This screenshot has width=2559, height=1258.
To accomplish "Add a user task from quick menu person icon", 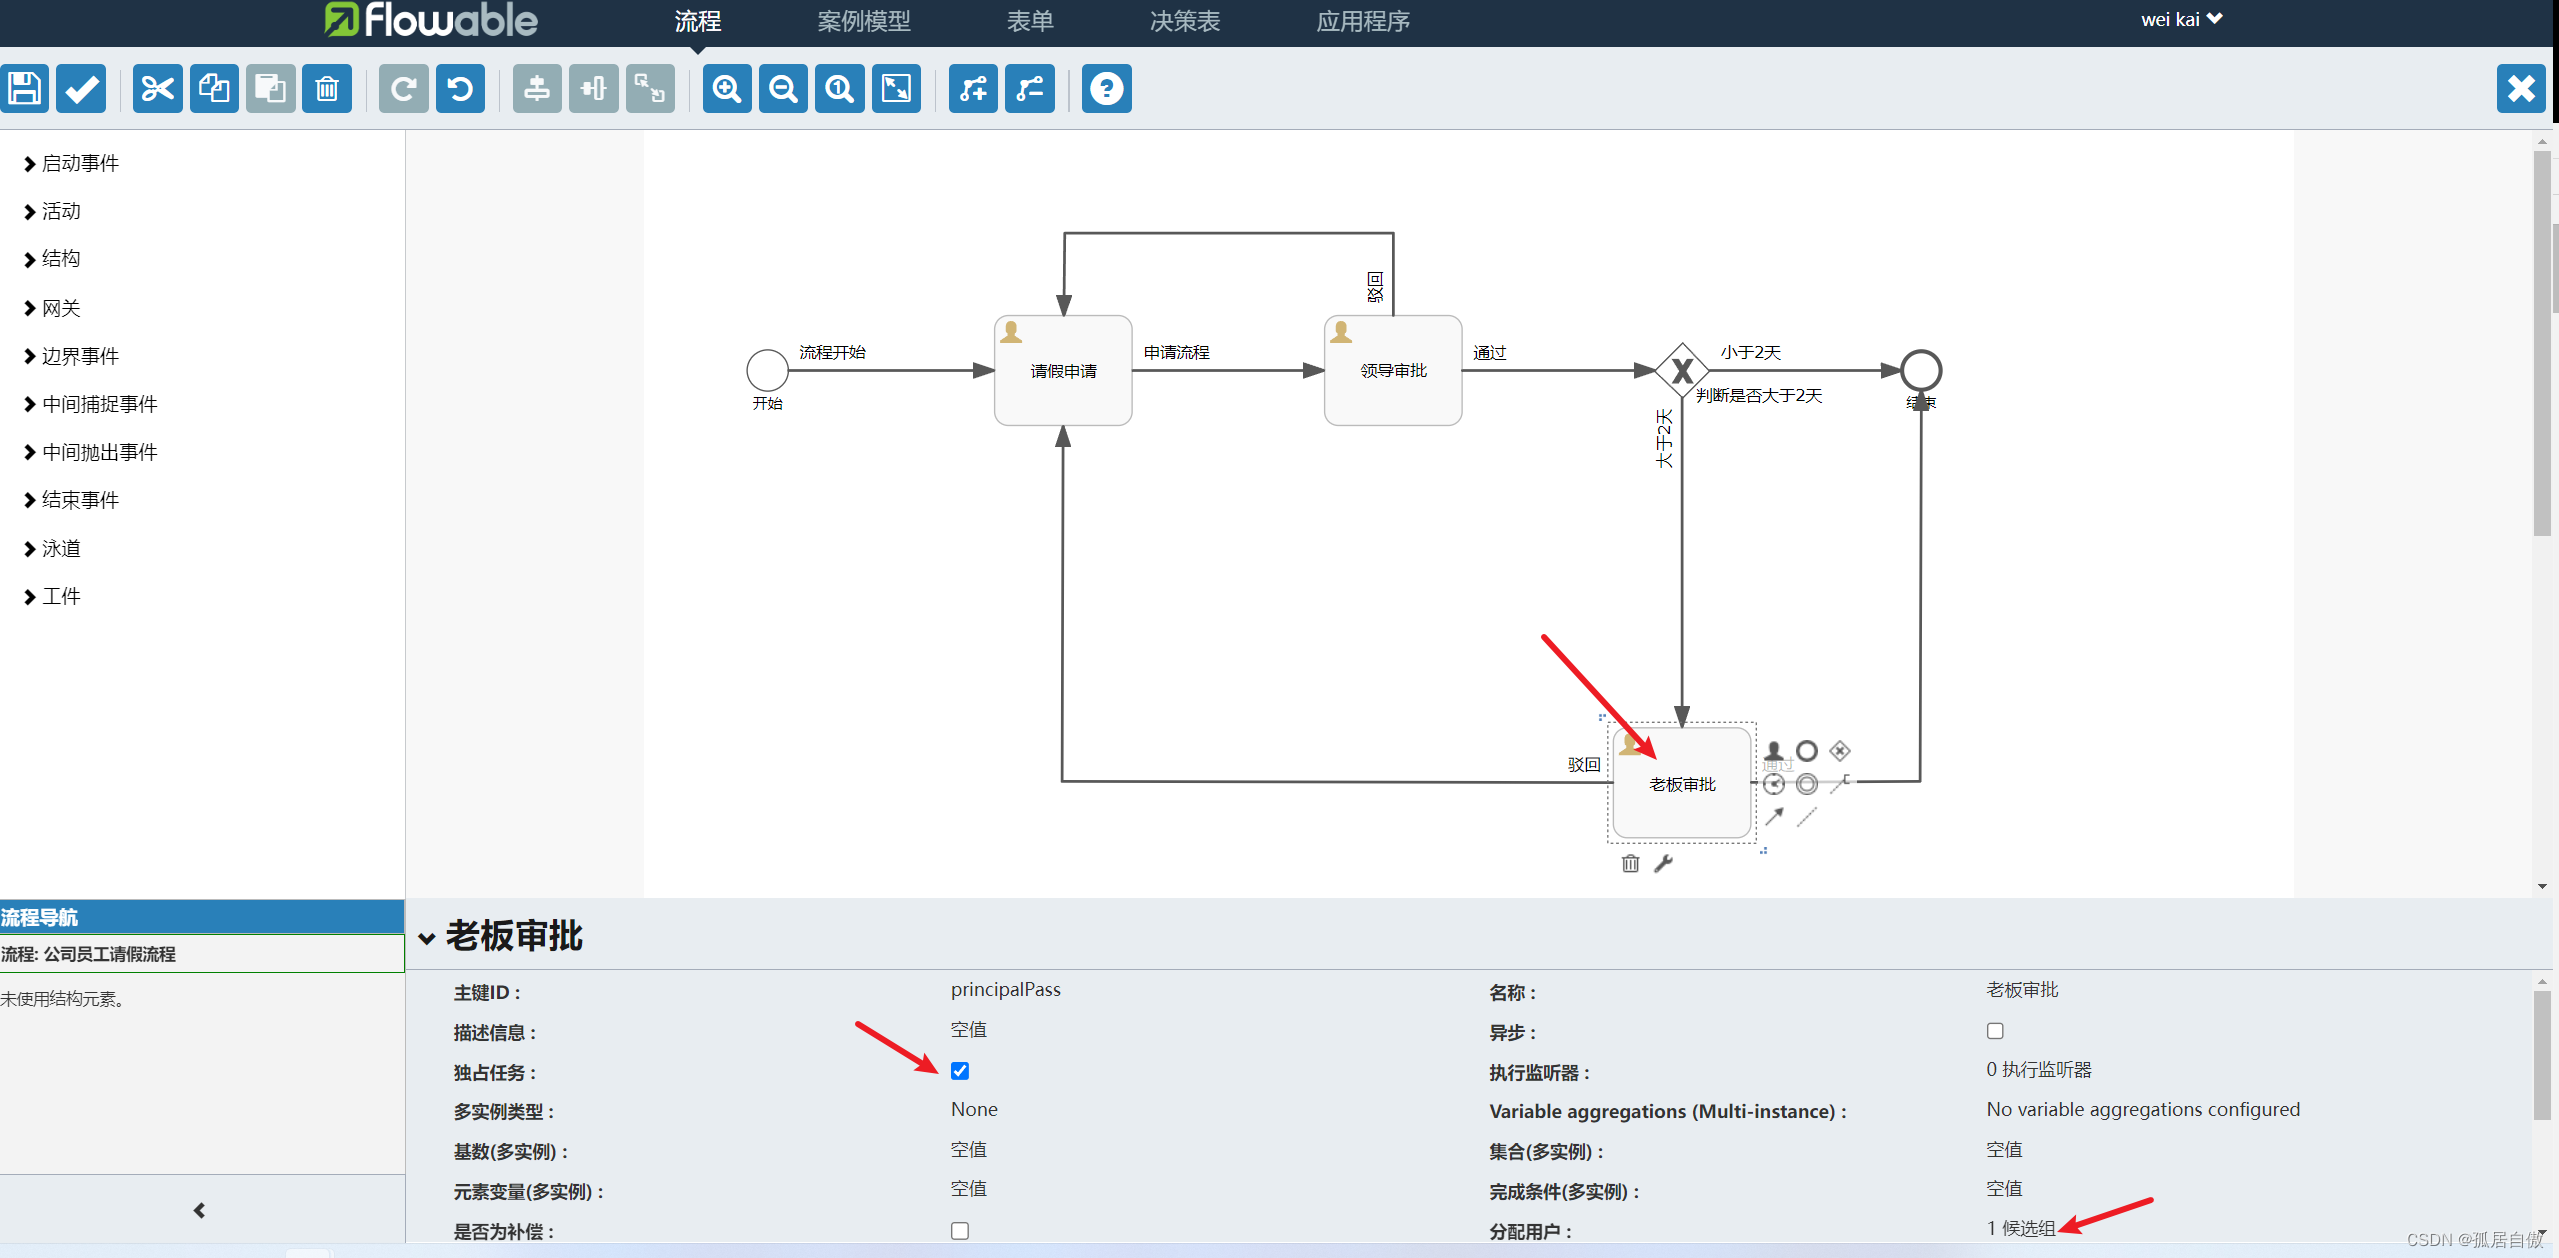I will pyautogui.click(x=1774, y=751).
